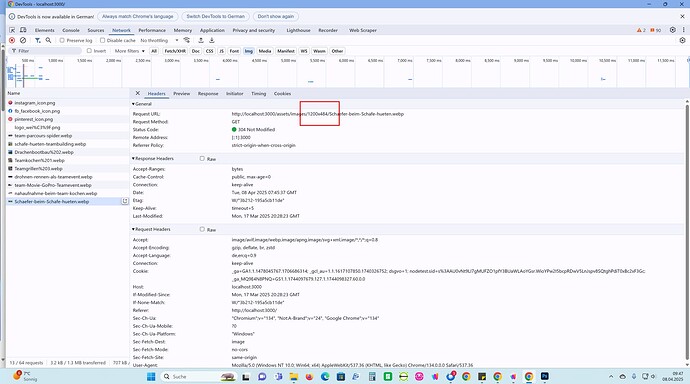Collapse the Request Headers section
This screenshot has width=690, height=384.
pyautogui.click(x=151, y=229)
